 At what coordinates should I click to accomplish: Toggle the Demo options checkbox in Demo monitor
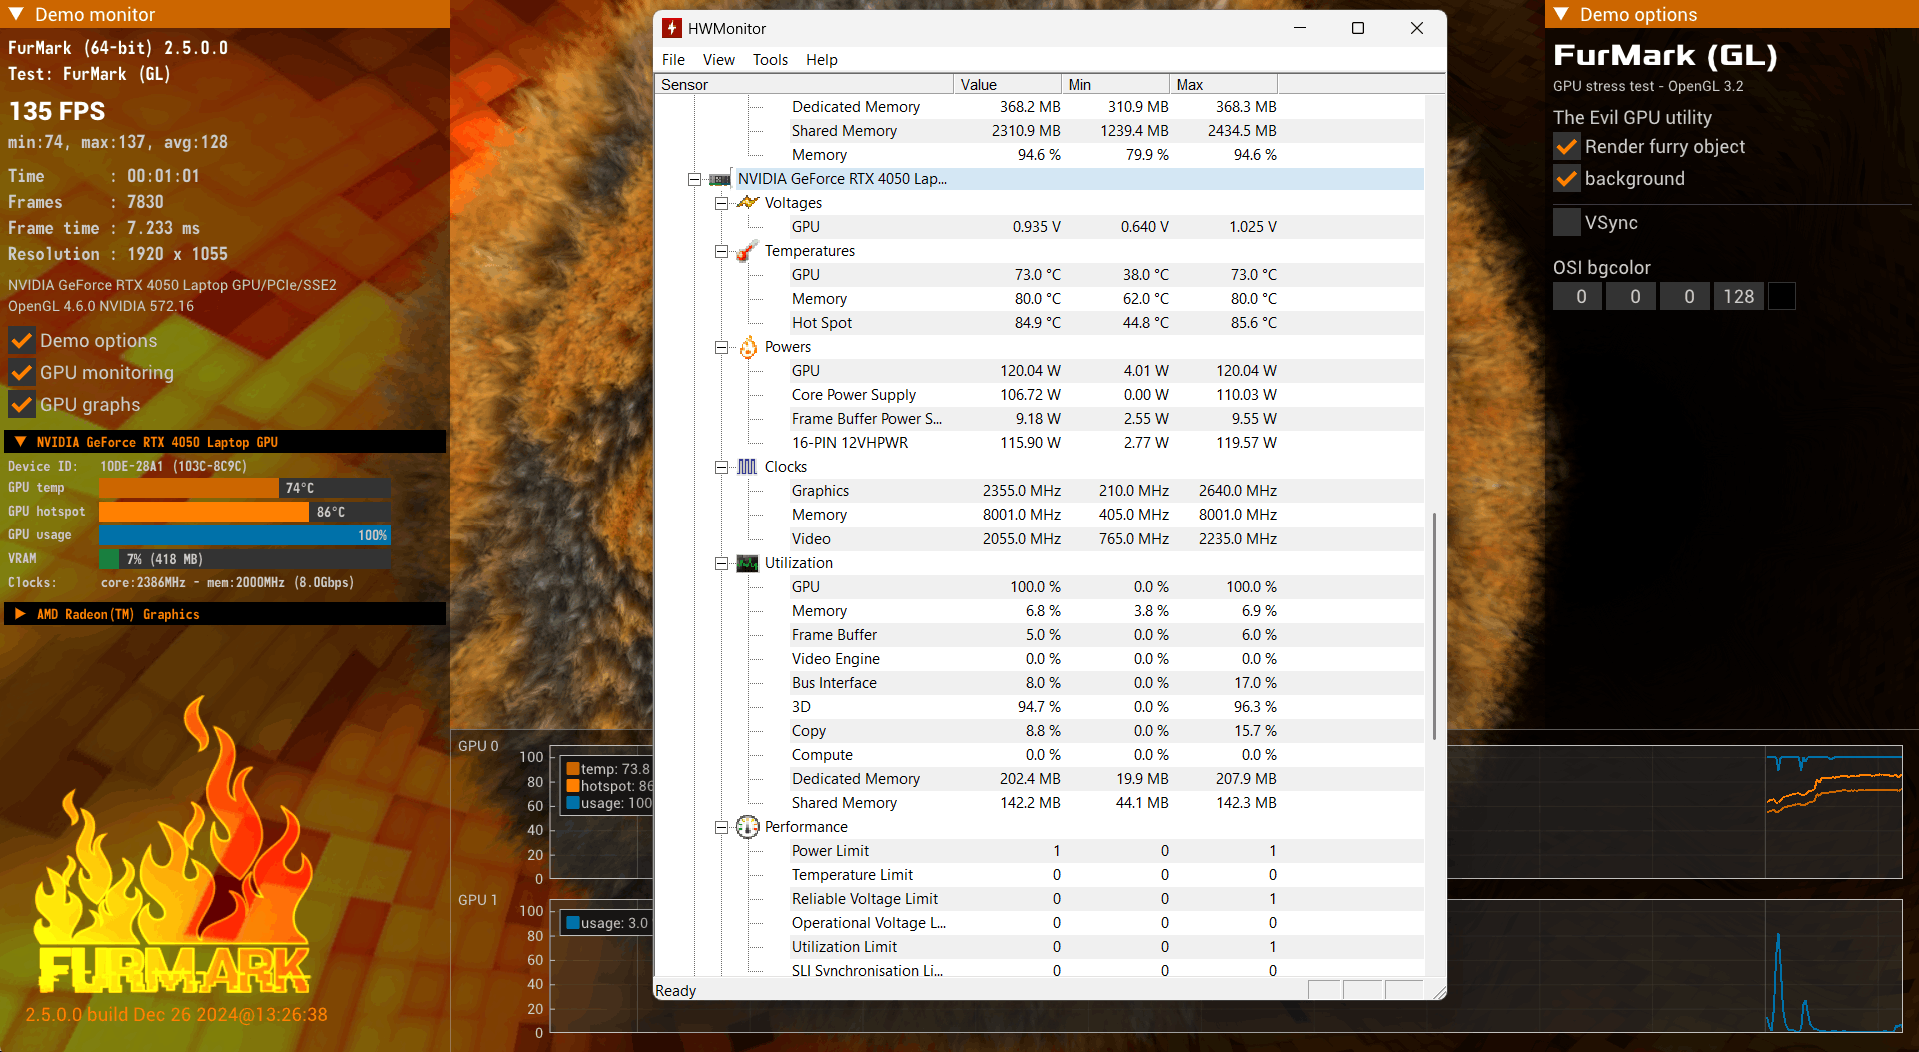(21, 341)
